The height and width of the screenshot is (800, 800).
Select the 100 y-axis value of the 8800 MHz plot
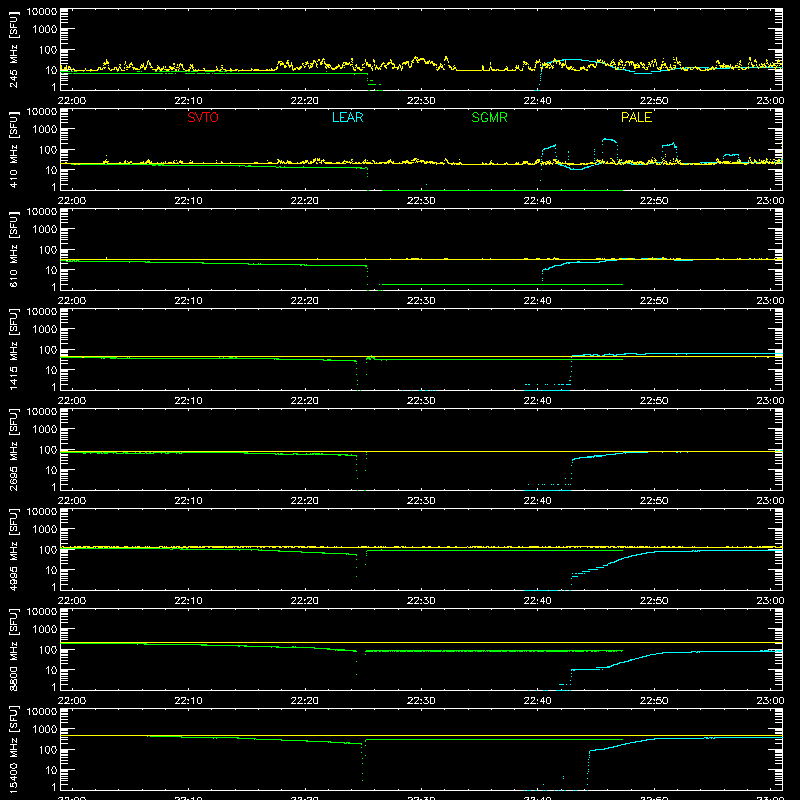pyautogui.click(x=48, y=649)
